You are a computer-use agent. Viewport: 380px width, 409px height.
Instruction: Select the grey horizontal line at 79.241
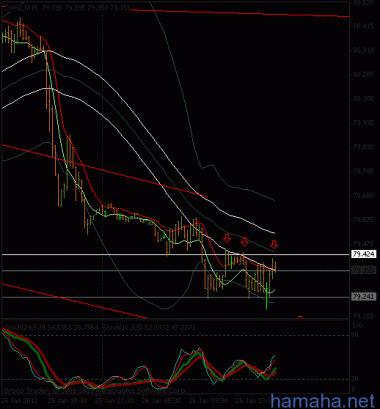[175, 297]
